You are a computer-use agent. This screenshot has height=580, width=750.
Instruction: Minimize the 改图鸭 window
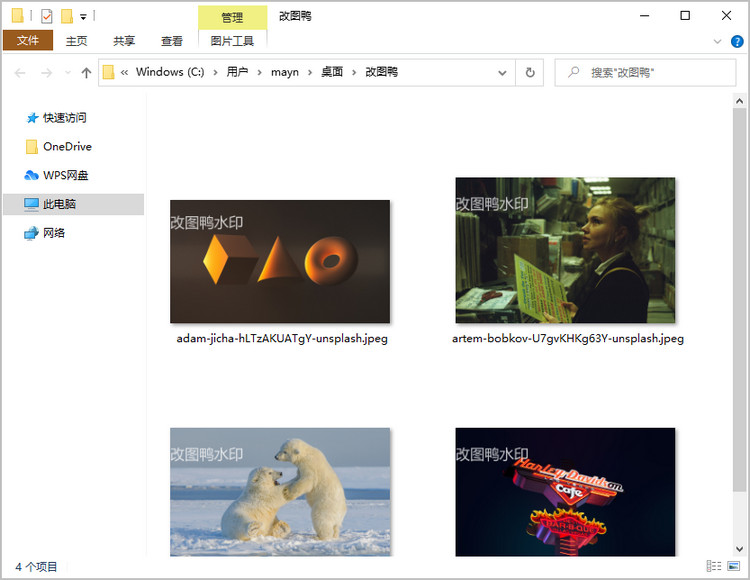(644, 16)
